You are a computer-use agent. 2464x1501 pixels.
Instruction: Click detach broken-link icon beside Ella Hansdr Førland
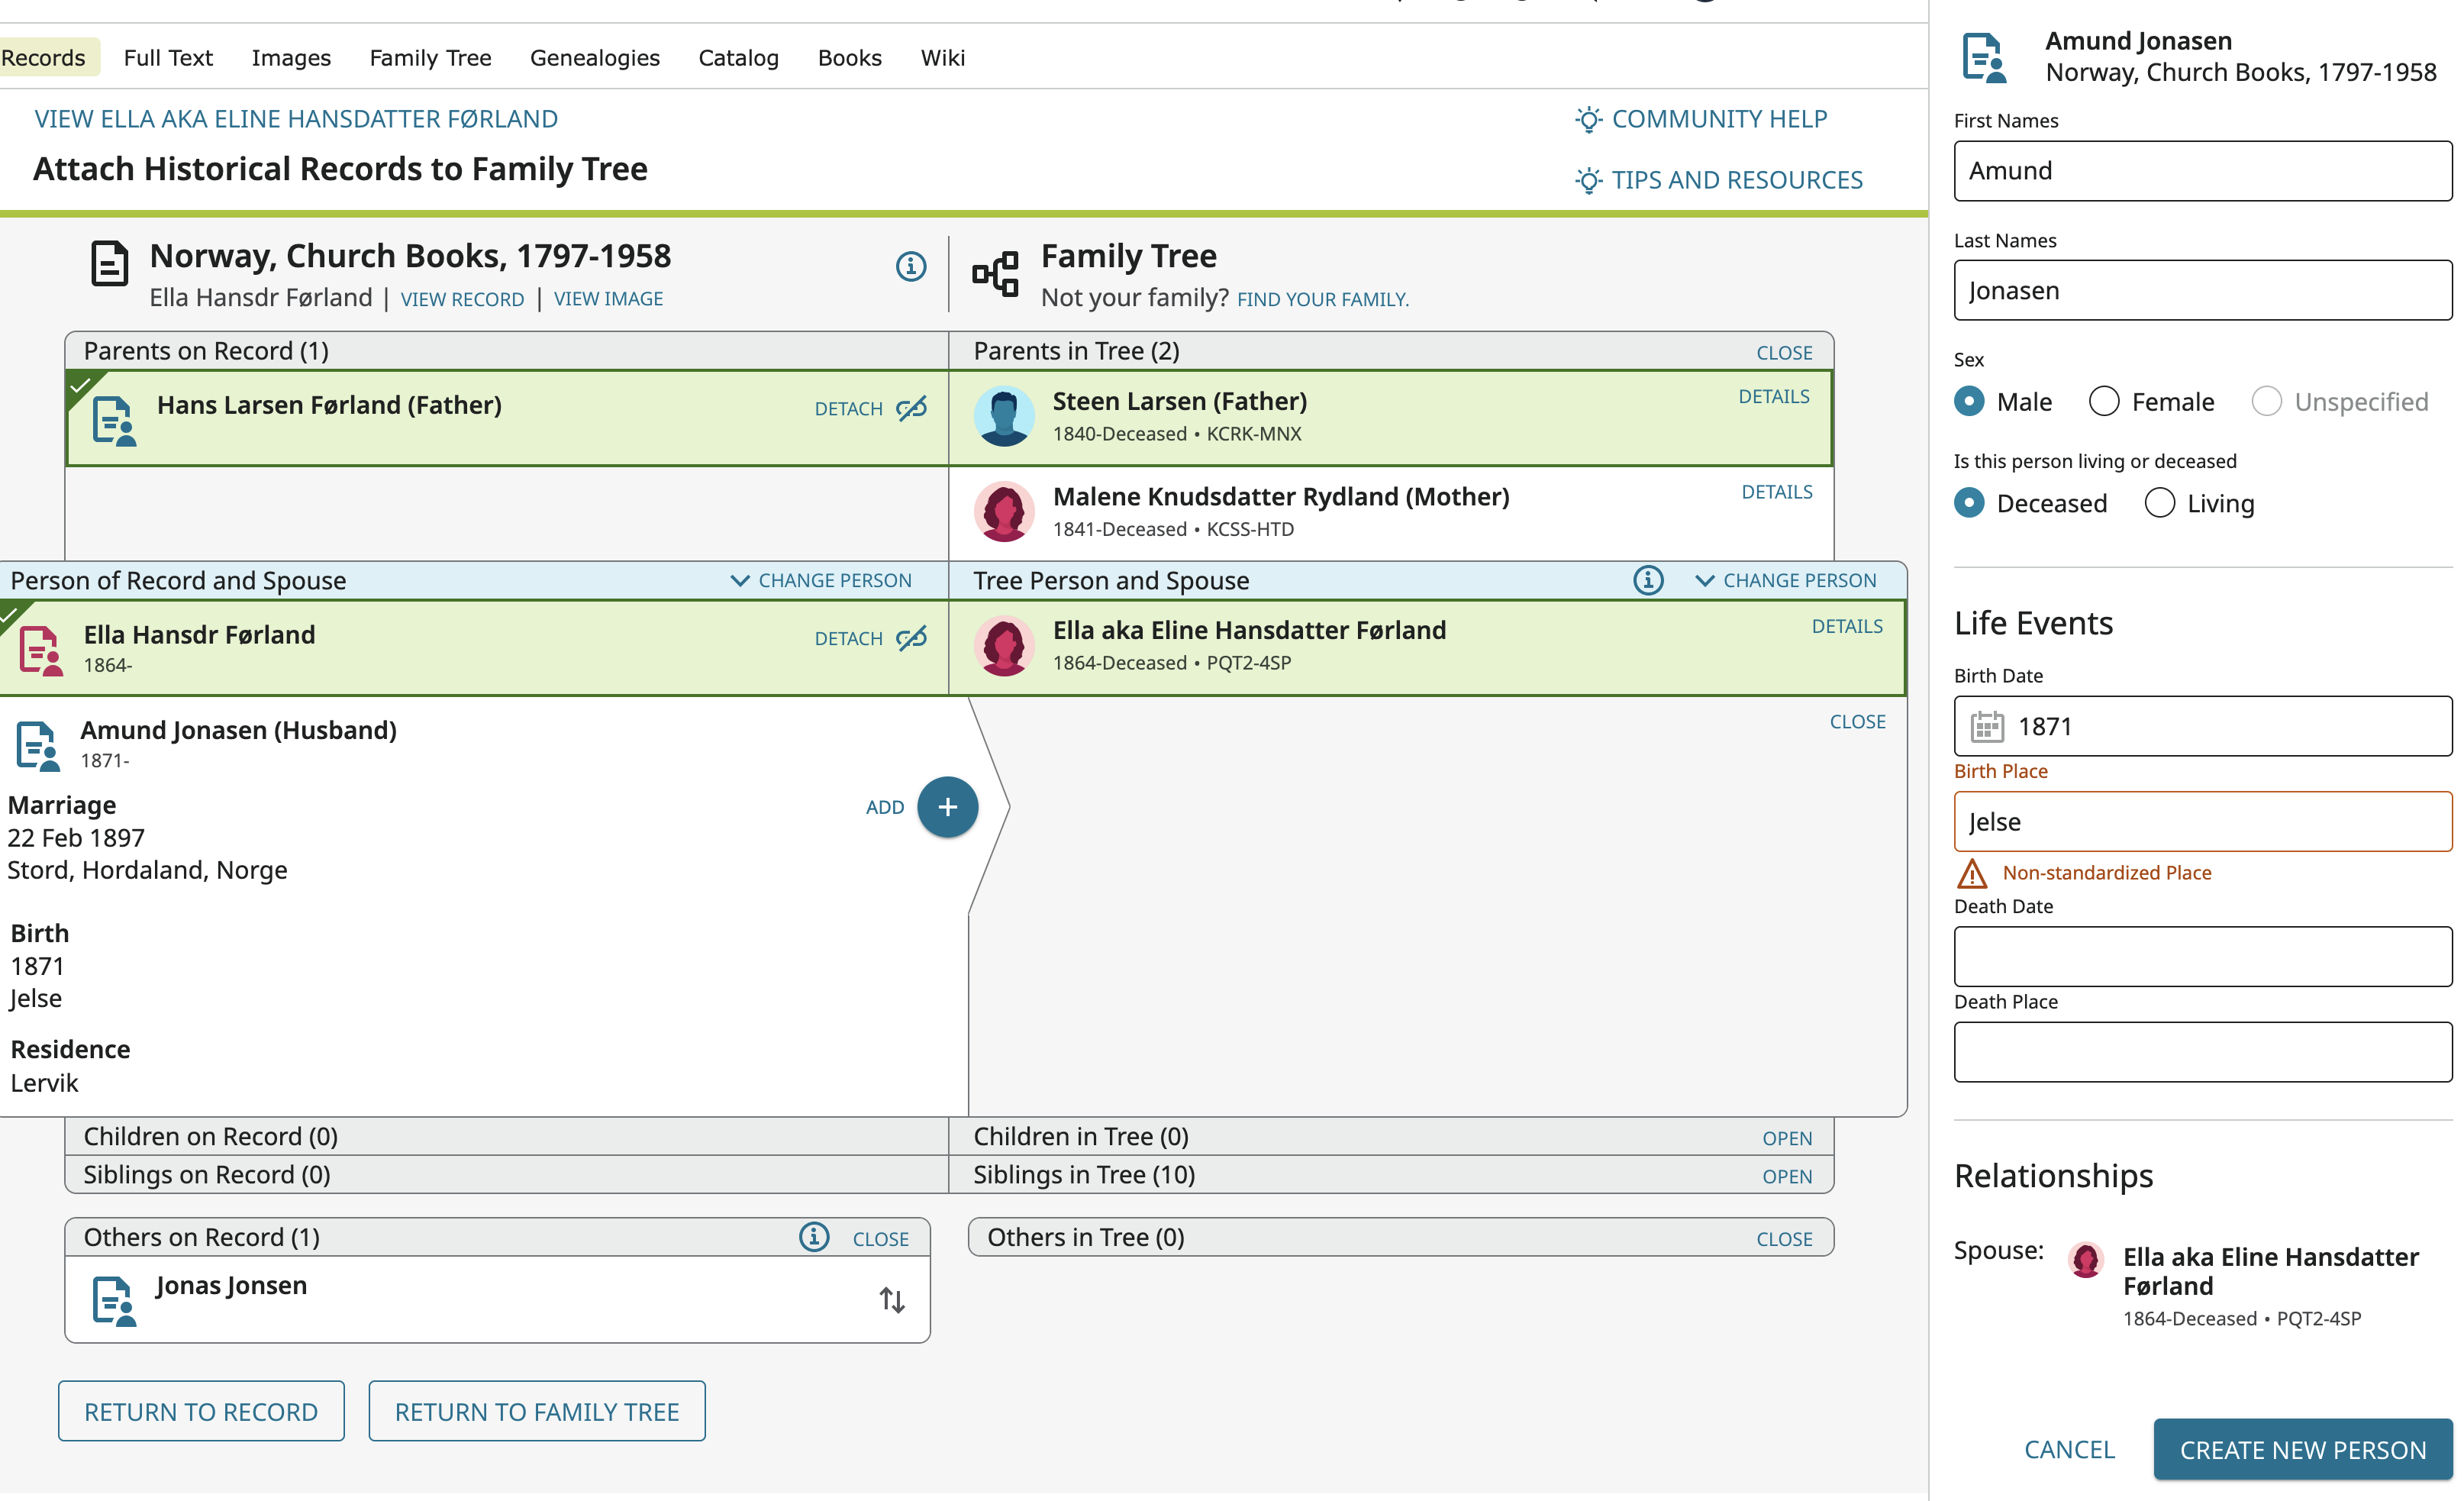click(911, 638)
